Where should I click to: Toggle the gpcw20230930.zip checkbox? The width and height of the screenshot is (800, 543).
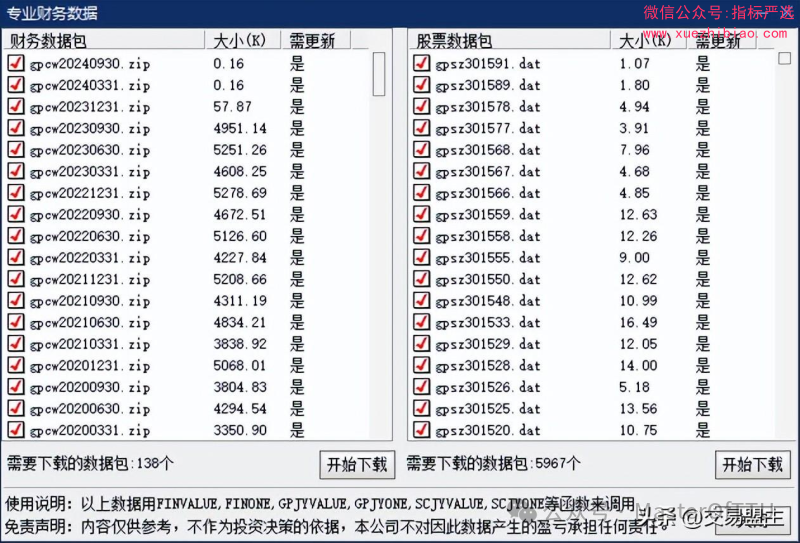click(x=16, y=128)
